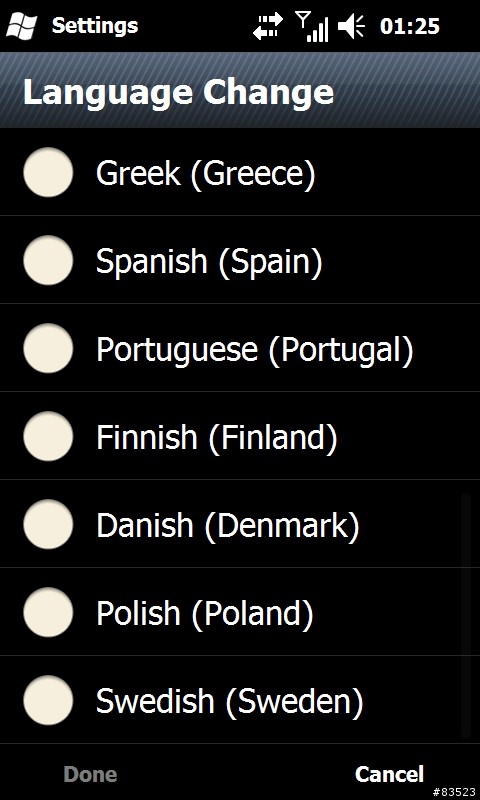This screenshot has width=480, height=800.
Task: Click the Language Change header
Action: tap(179, 92)
